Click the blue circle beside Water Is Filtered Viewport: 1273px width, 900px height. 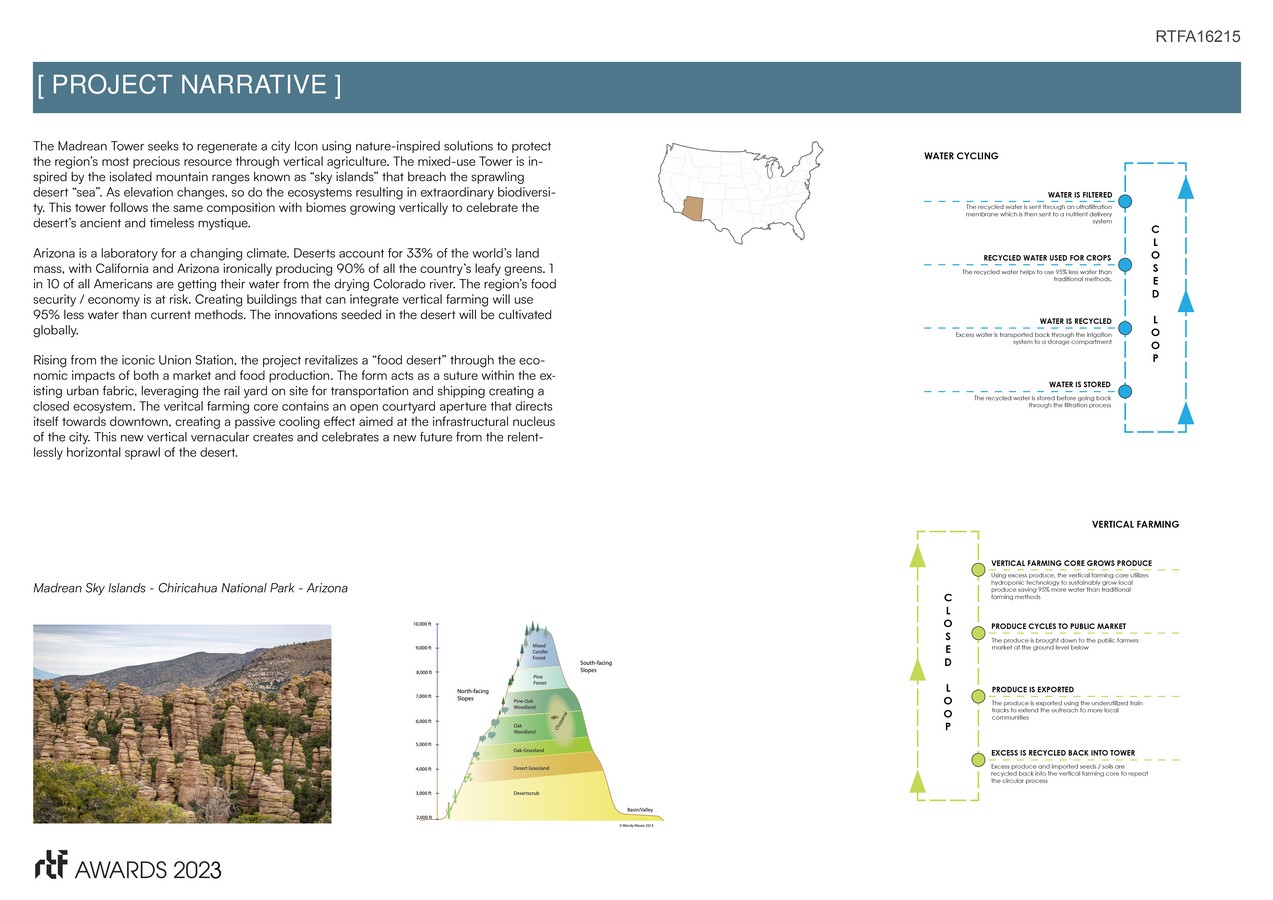coord(1125,201)
